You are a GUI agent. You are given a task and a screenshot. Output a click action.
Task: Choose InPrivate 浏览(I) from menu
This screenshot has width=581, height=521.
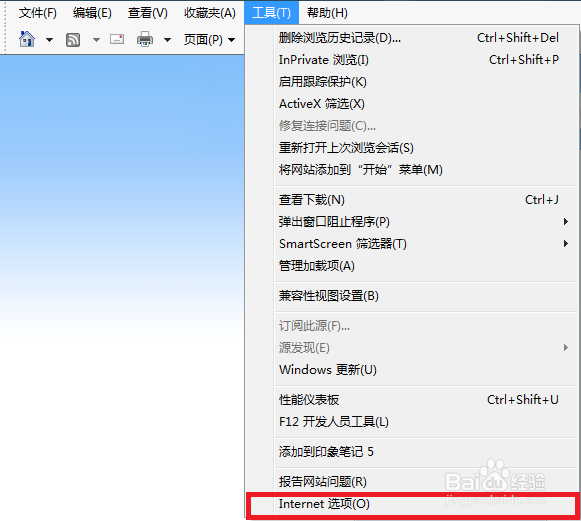[x=412, y=60]
